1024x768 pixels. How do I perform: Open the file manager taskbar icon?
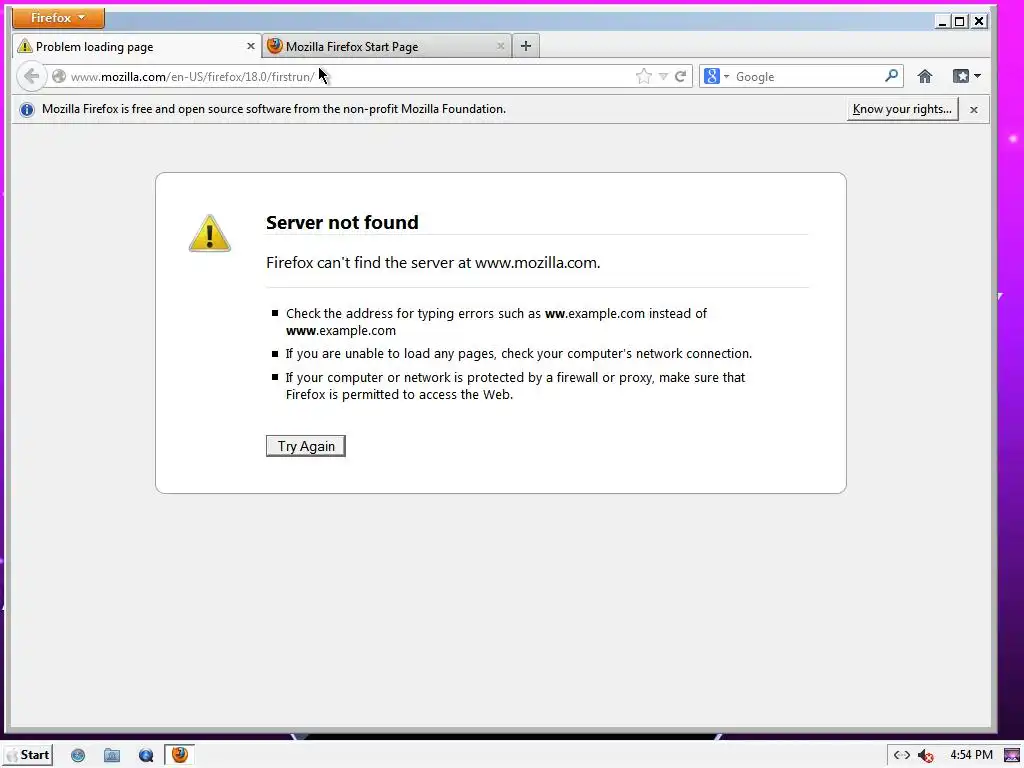coord(112,755)
